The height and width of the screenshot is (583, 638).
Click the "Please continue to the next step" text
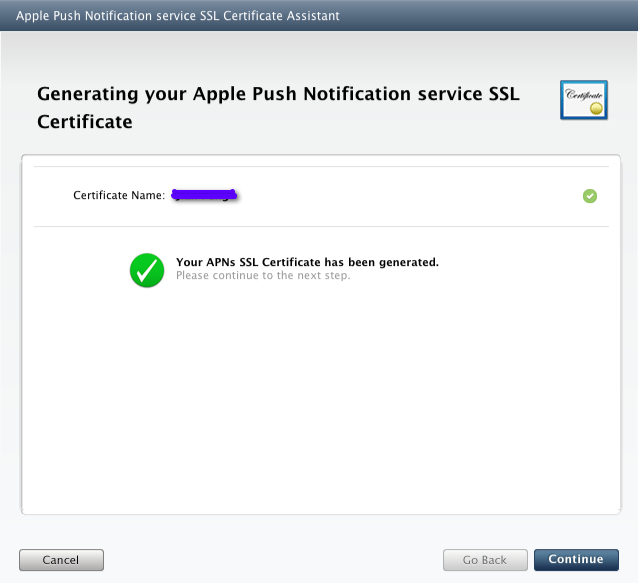[x=263, y=275]
